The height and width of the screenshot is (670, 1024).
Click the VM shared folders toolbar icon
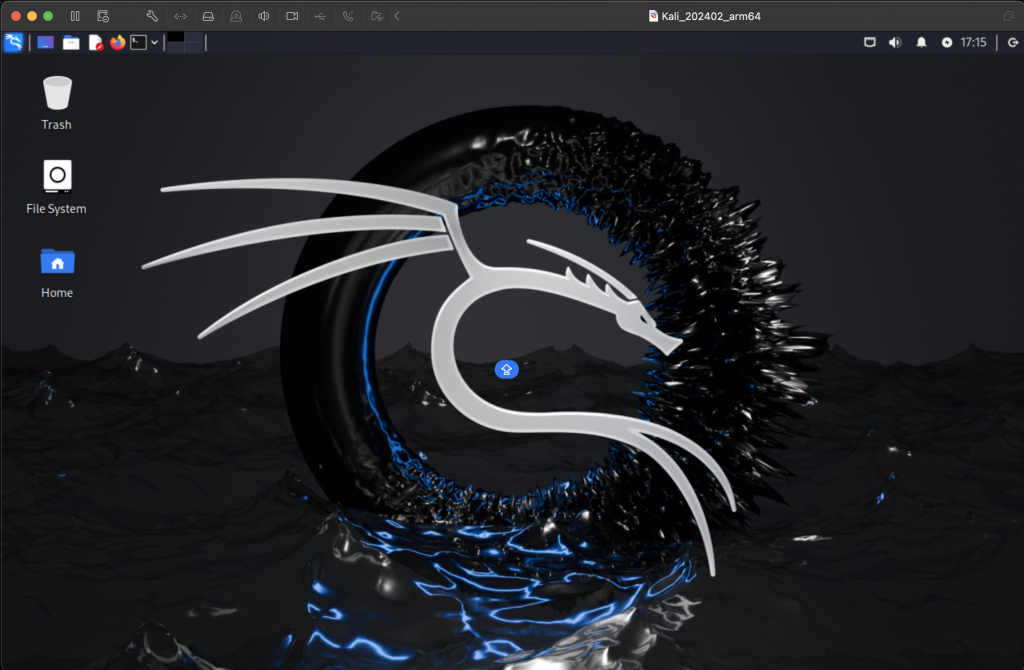pos(376,16)
